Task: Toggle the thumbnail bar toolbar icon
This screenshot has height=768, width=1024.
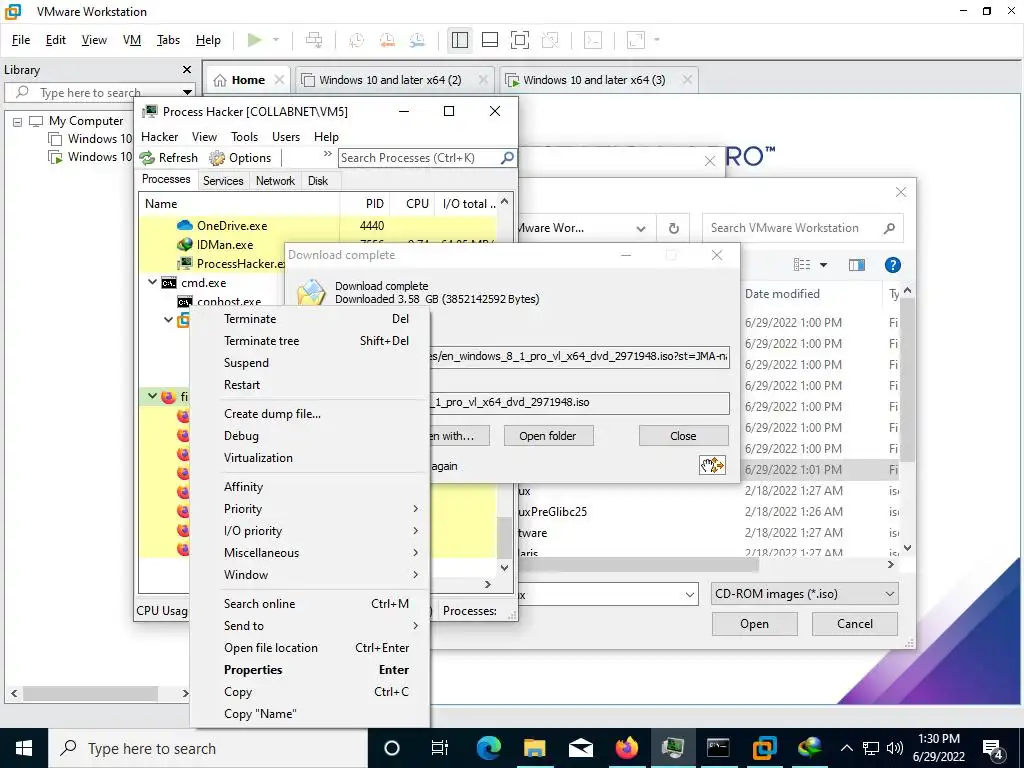Action: (490, 40)
